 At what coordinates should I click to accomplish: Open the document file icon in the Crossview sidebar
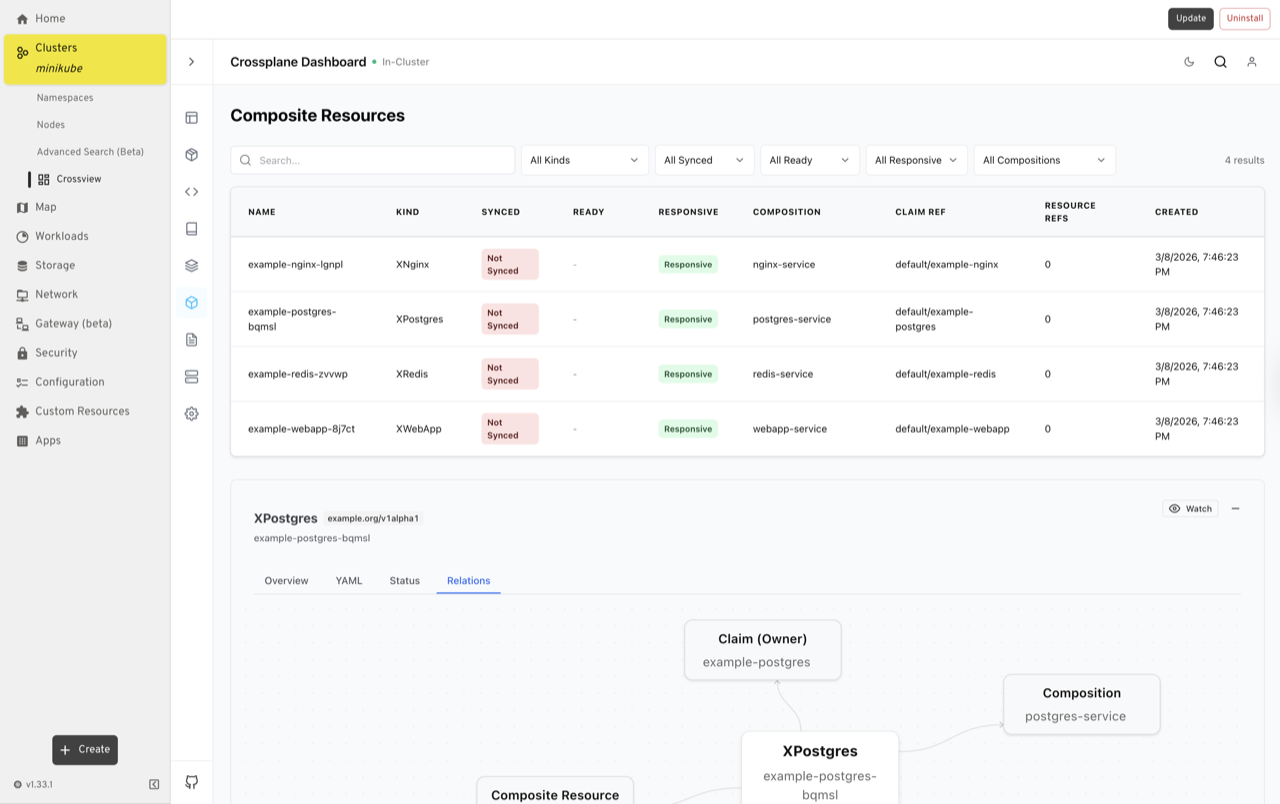pos(191,340)
